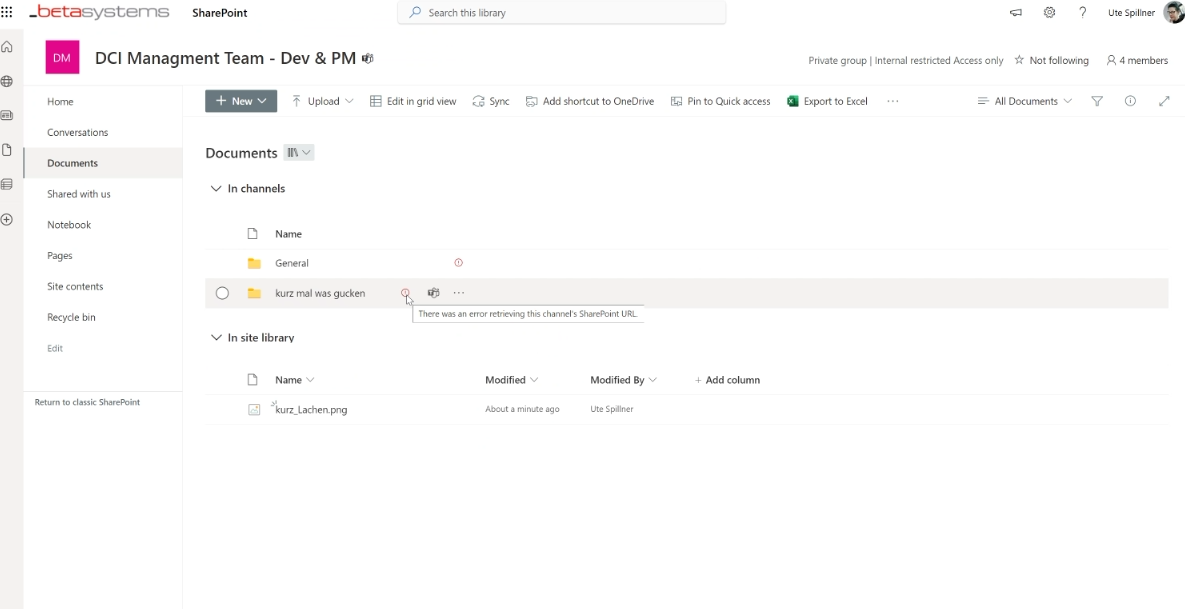Image resolution: width=1185 pixels, height=609 pixels.
Task: Click the error icon on General folder
Action: point(458,262)
